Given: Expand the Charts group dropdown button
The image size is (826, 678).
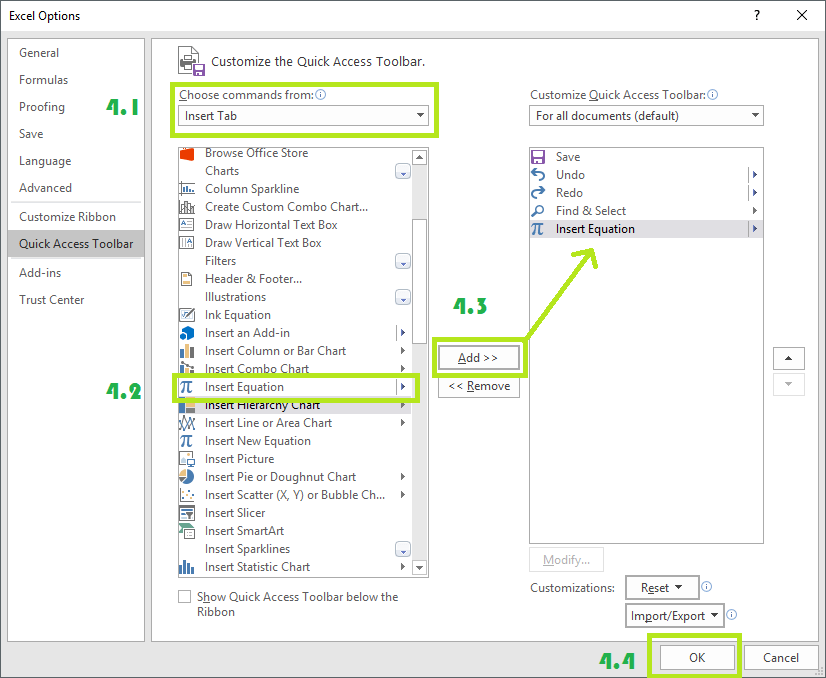Looking at the screenshot, I should coord(403,171).
